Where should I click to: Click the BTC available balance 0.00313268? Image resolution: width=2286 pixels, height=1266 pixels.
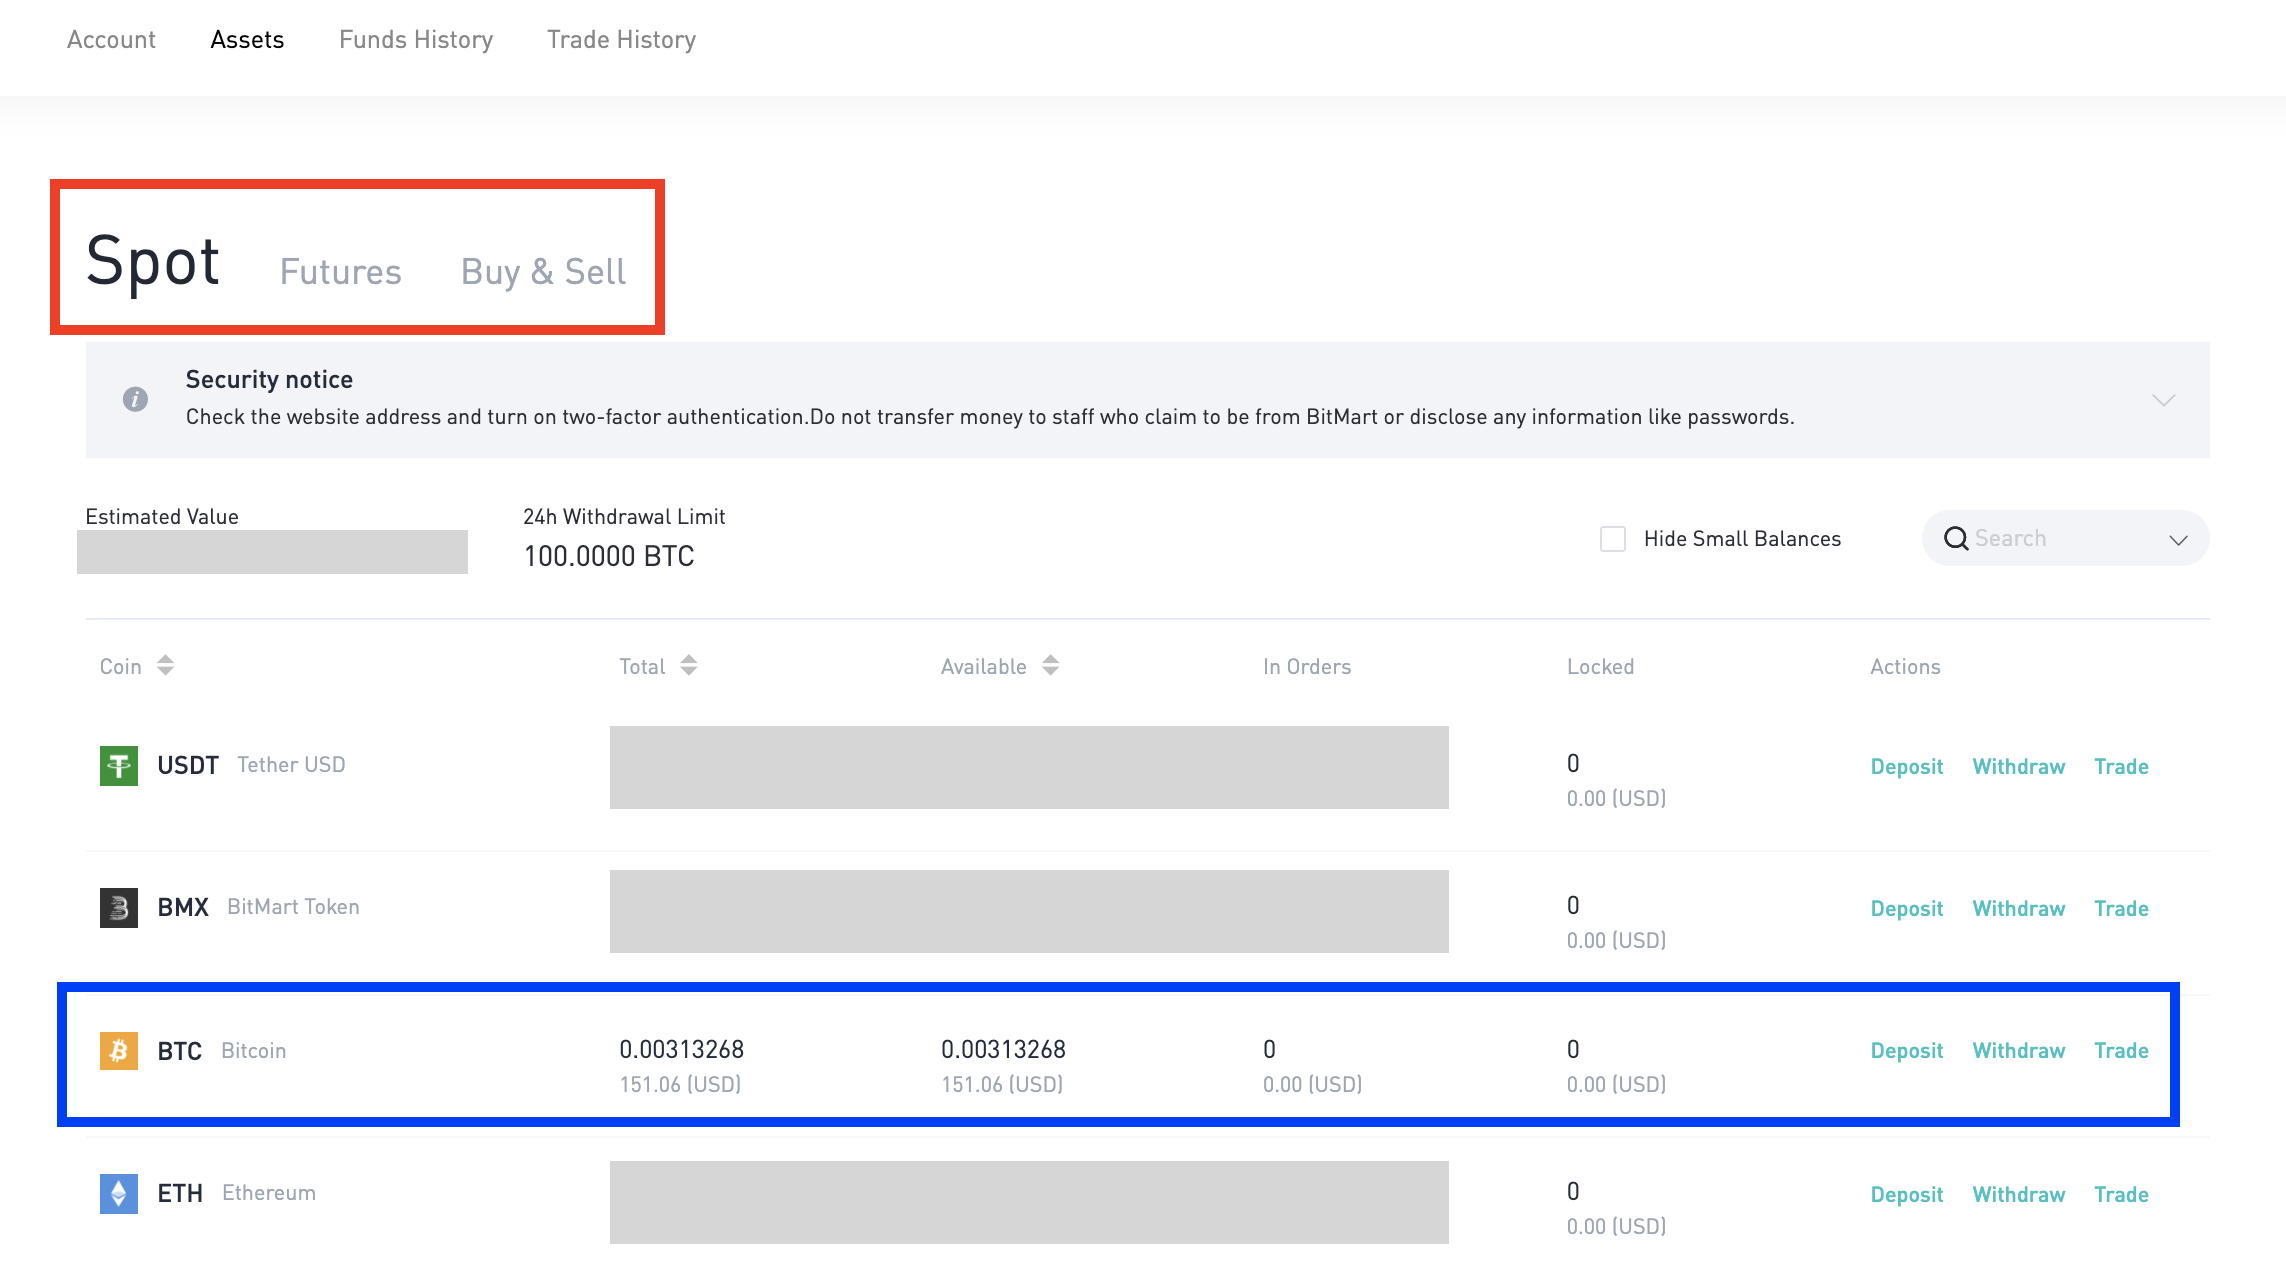click(1003, 1049)
